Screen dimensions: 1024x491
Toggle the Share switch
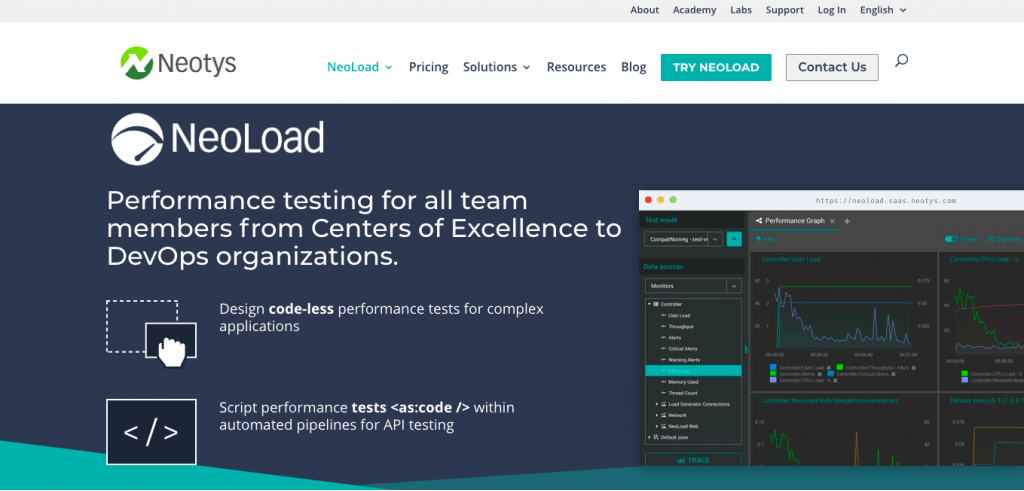tap(952, 239)
